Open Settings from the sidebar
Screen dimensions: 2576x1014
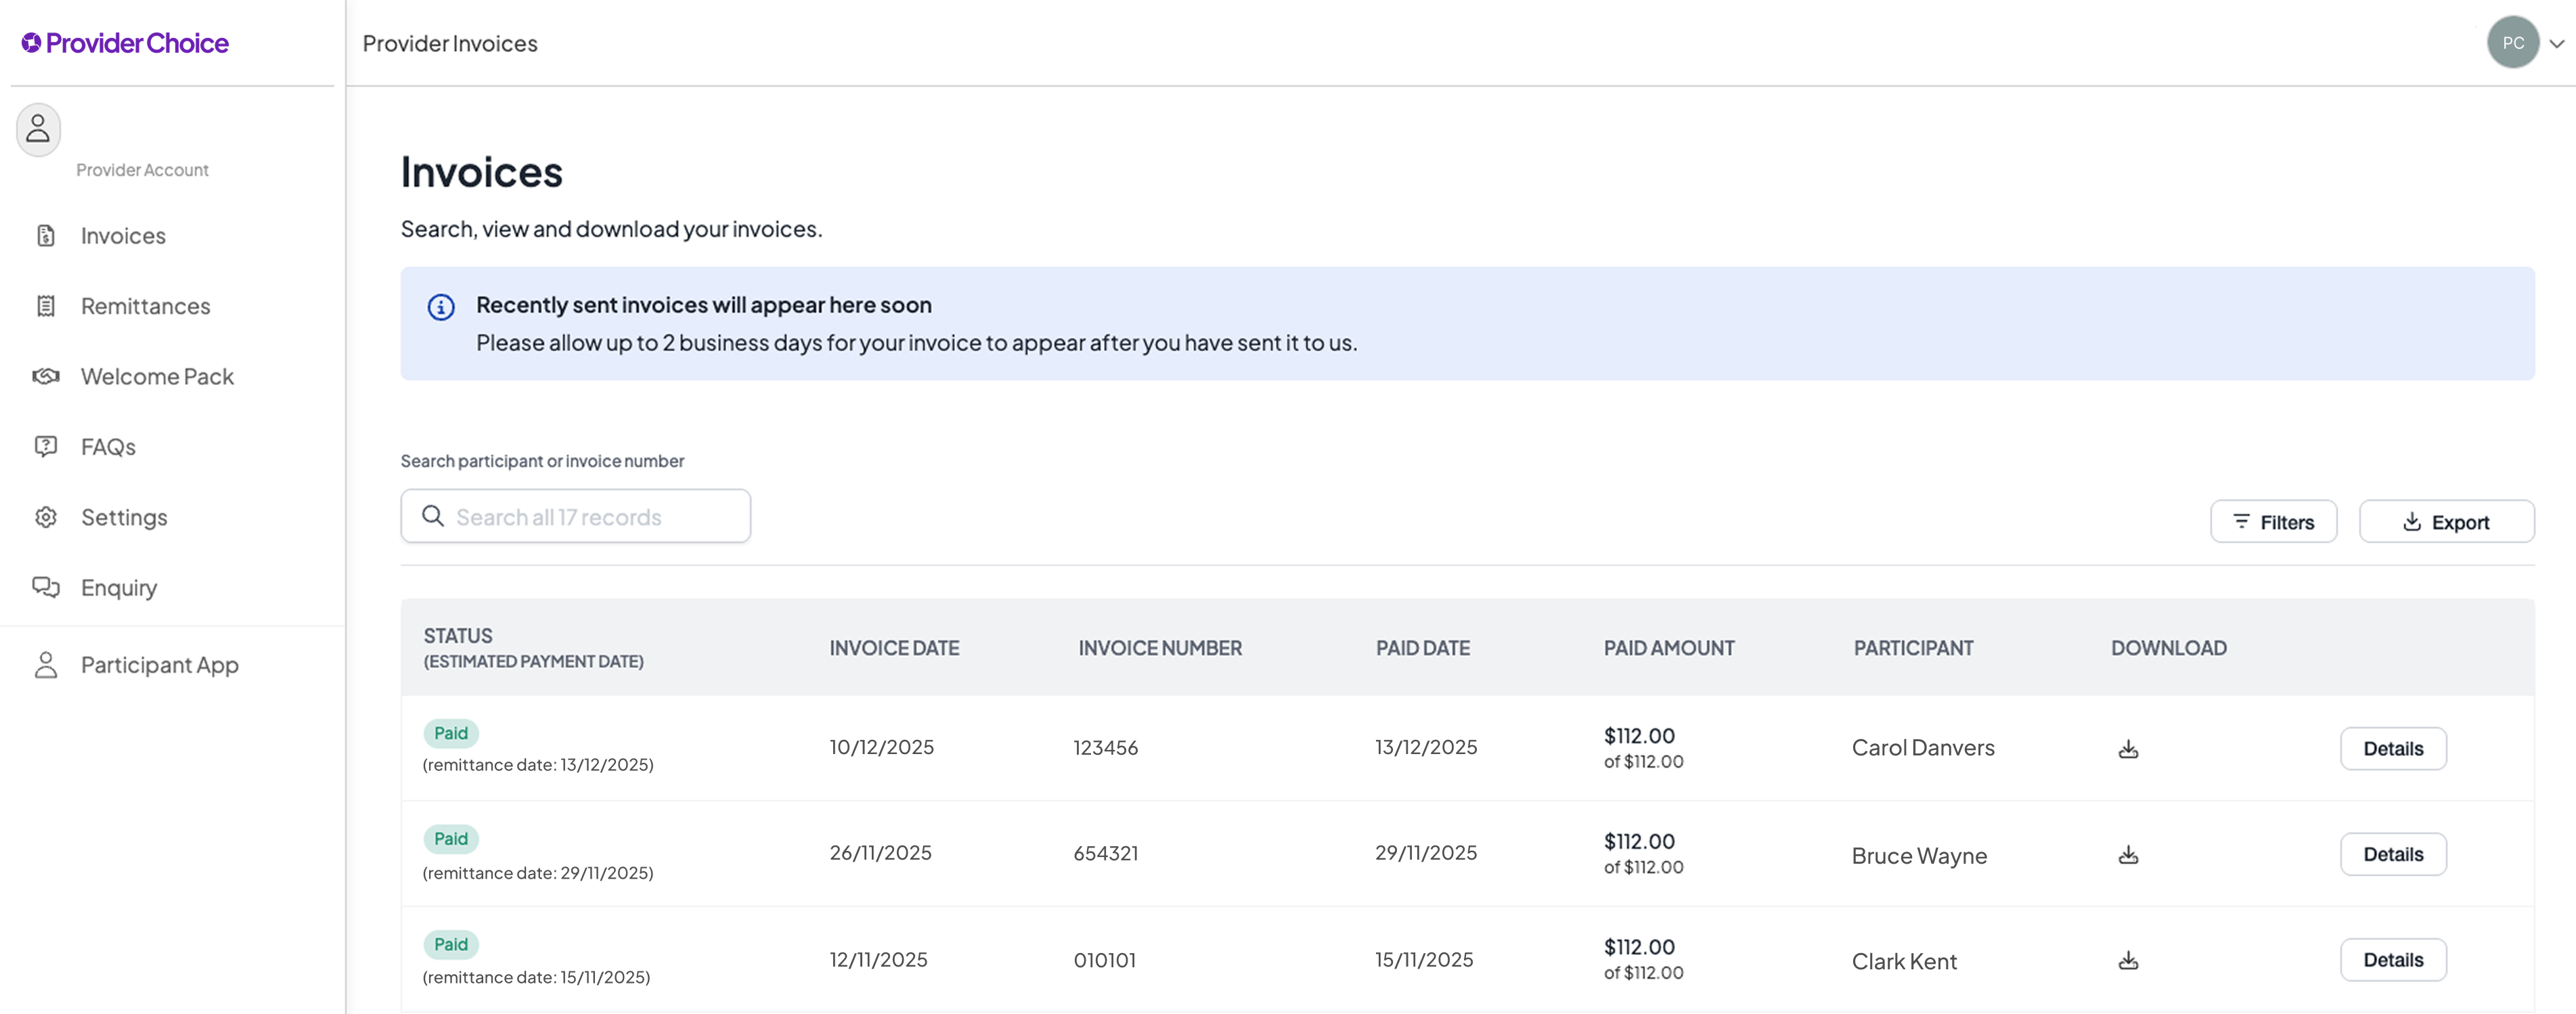[x=124, y=517]
